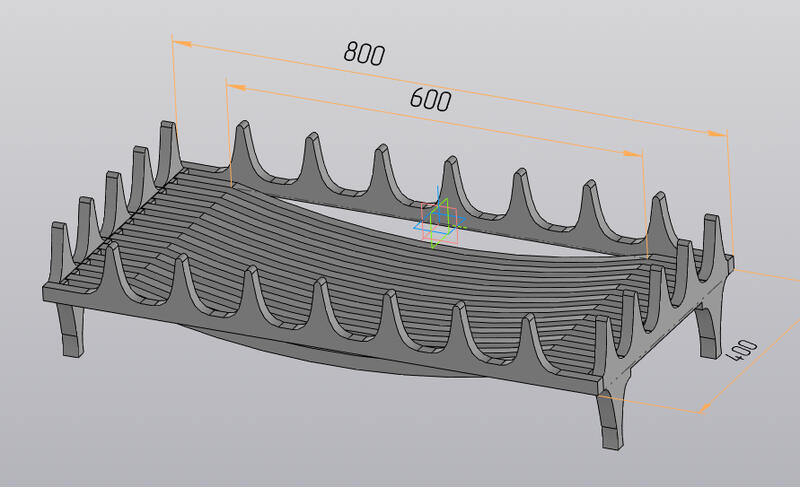Click the coordinate origin gizmo at model center
Image resolution: width=800 pixels, height=487 pixels.
438,224
